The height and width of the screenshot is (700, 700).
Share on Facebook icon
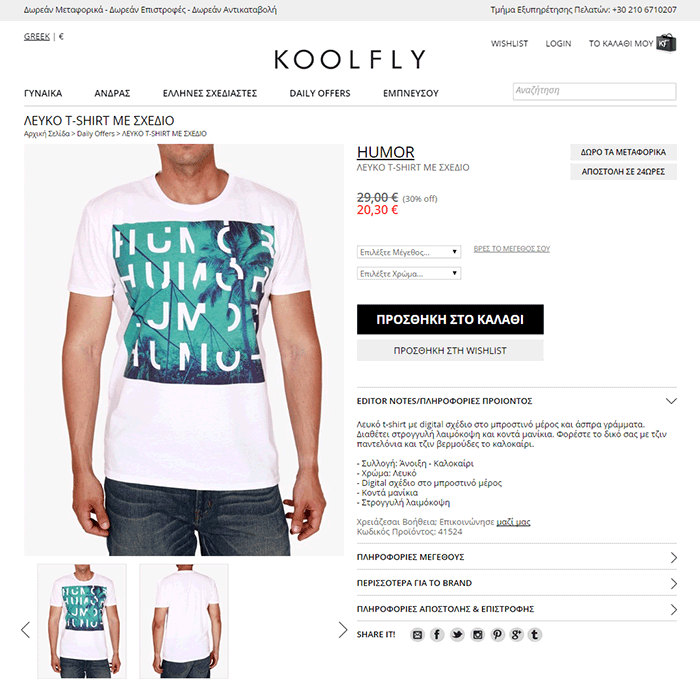pos(437,634)
